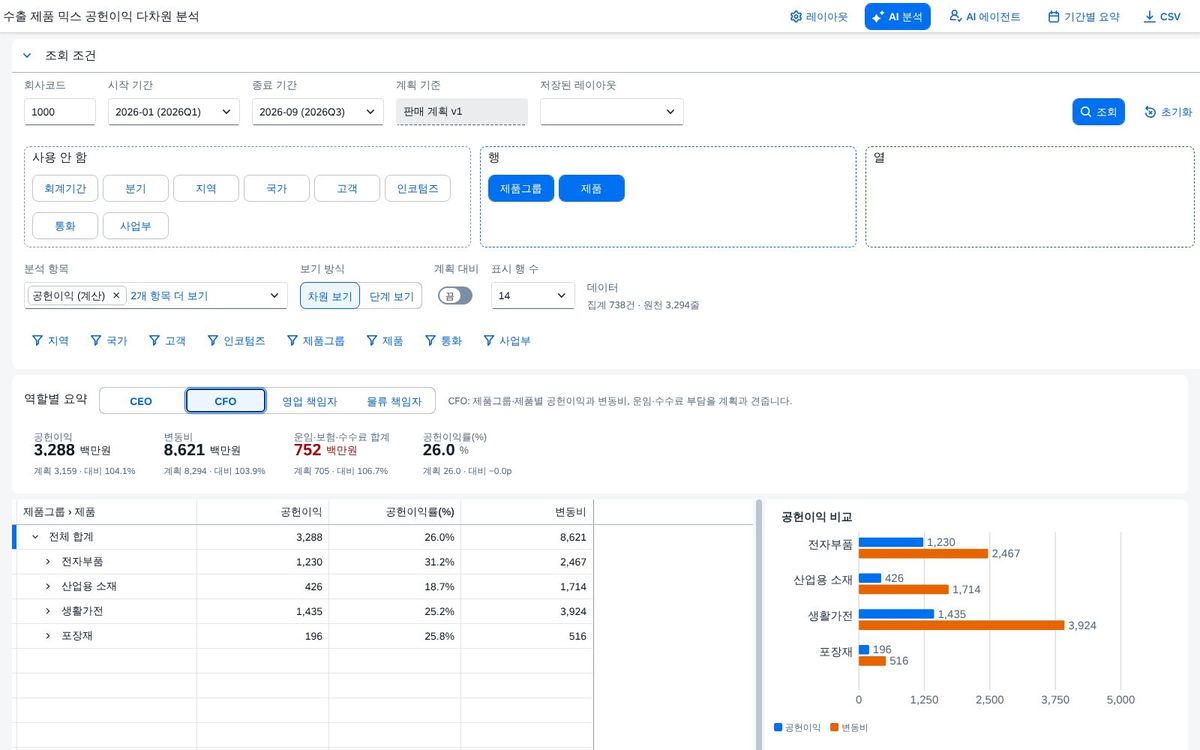The width and height of the screenshot is (1200, 750).
Task: Click the 공헌이익률(%) column header
Action: (394, 512)
